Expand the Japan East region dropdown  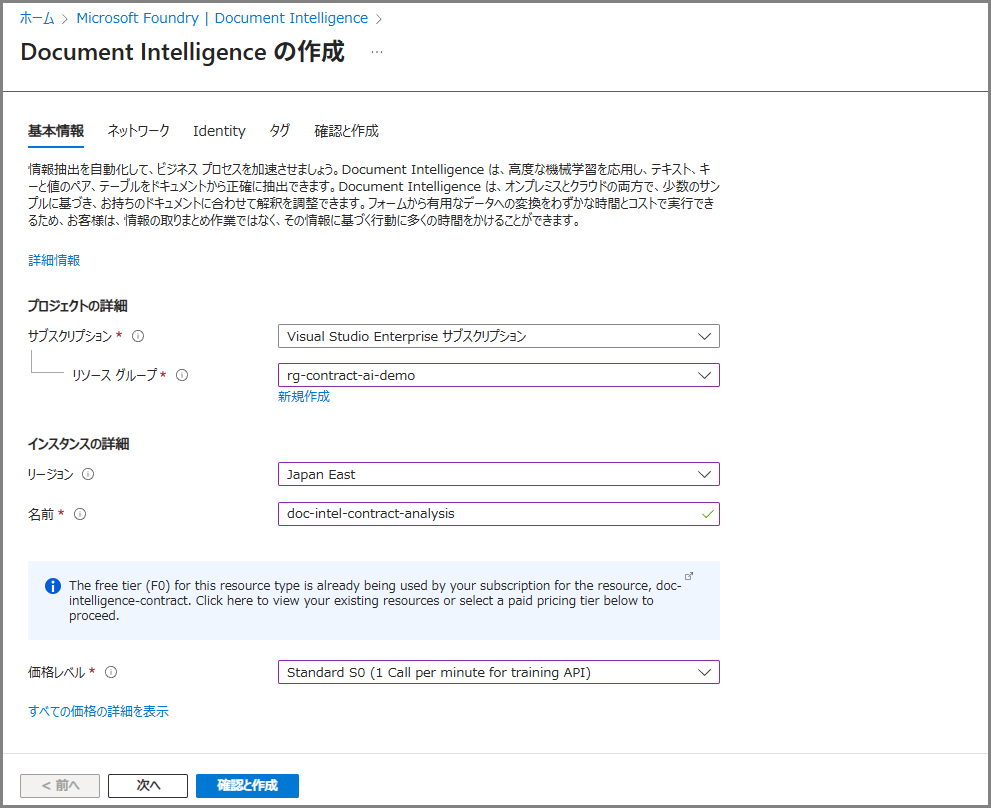point(498,474)
